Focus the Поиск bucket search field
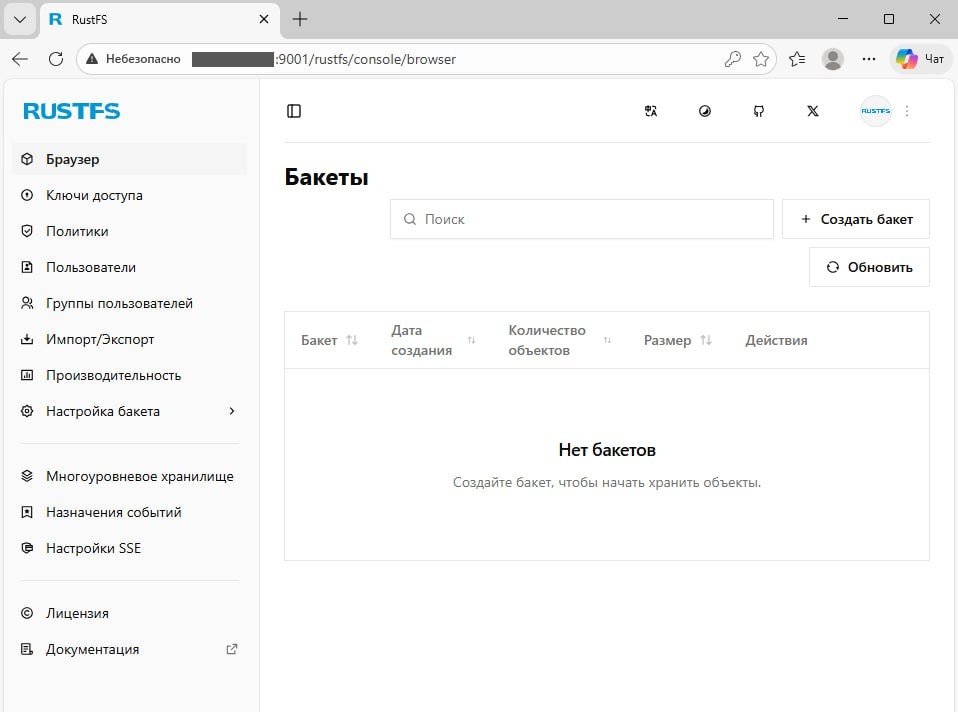This screenshot has height=712, width=958. (x=582, y=219)
